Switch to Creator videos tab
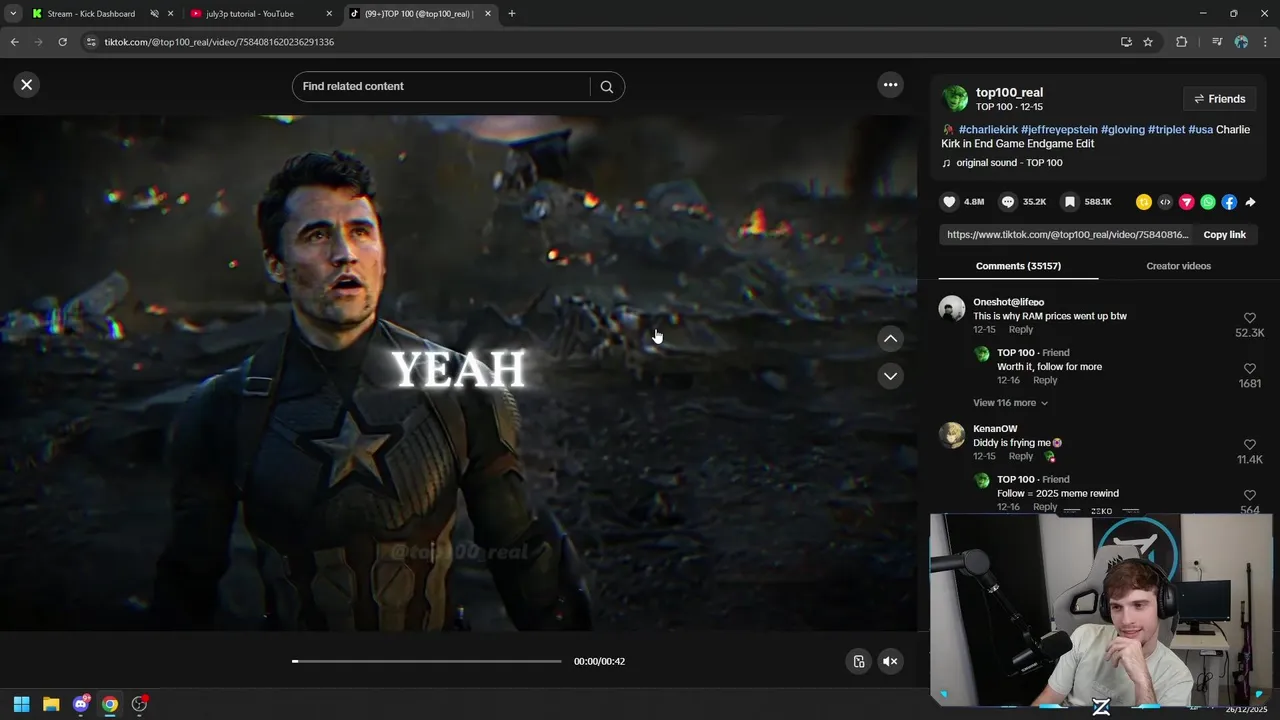The width and height of the screenshot is (1280, 720). pyautogui.click(x=1178, y=266)
